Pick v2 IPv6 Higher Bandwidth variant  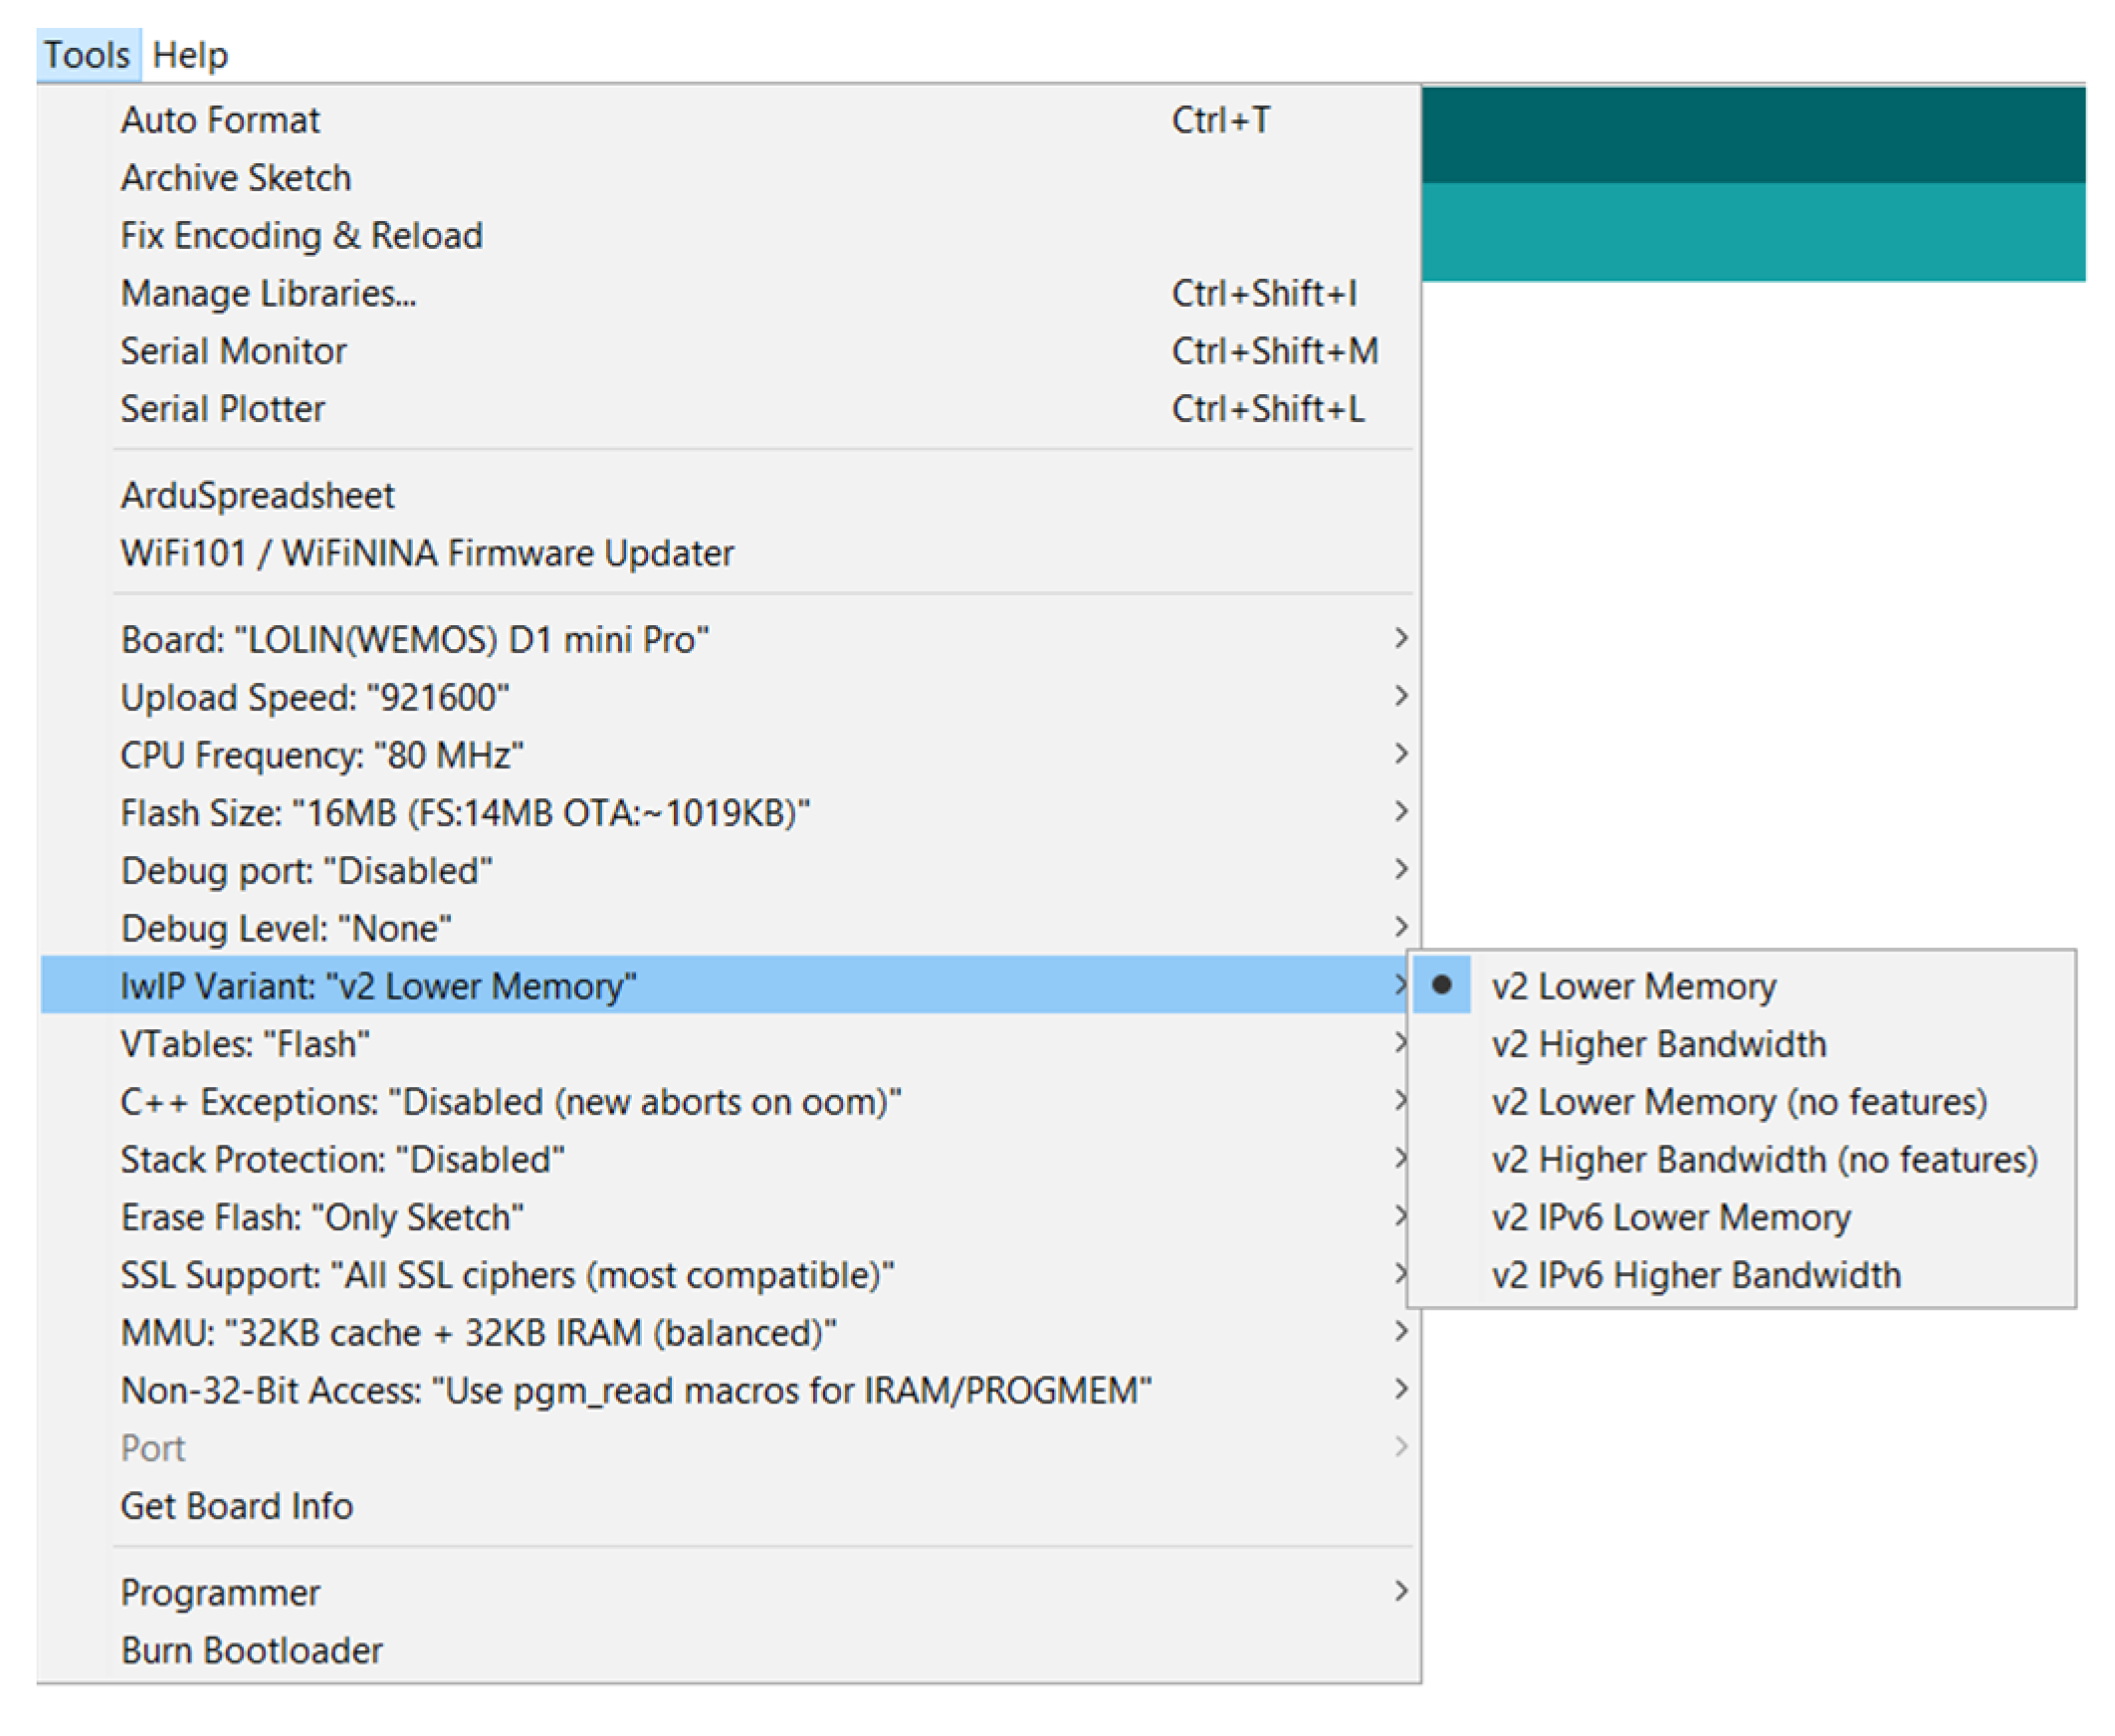(x=1695, y=1275)
